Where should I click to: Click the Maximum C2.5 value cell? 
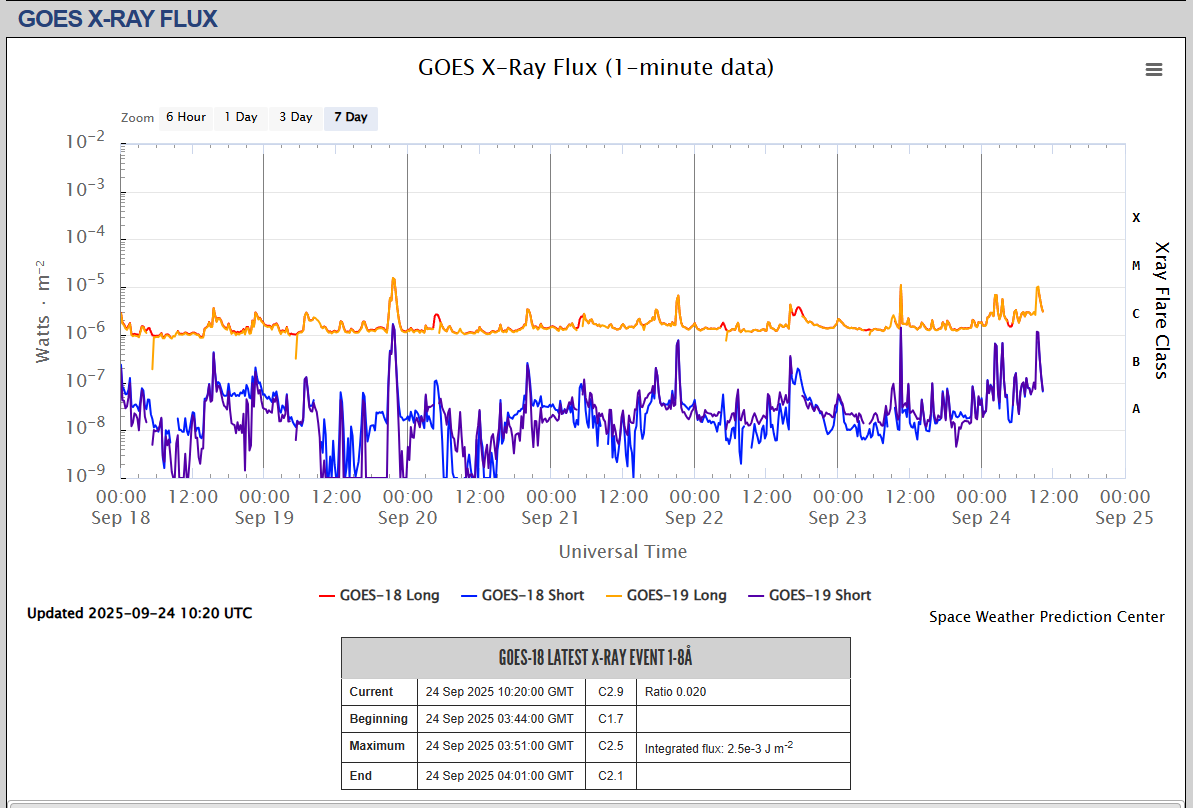(611, 746)
